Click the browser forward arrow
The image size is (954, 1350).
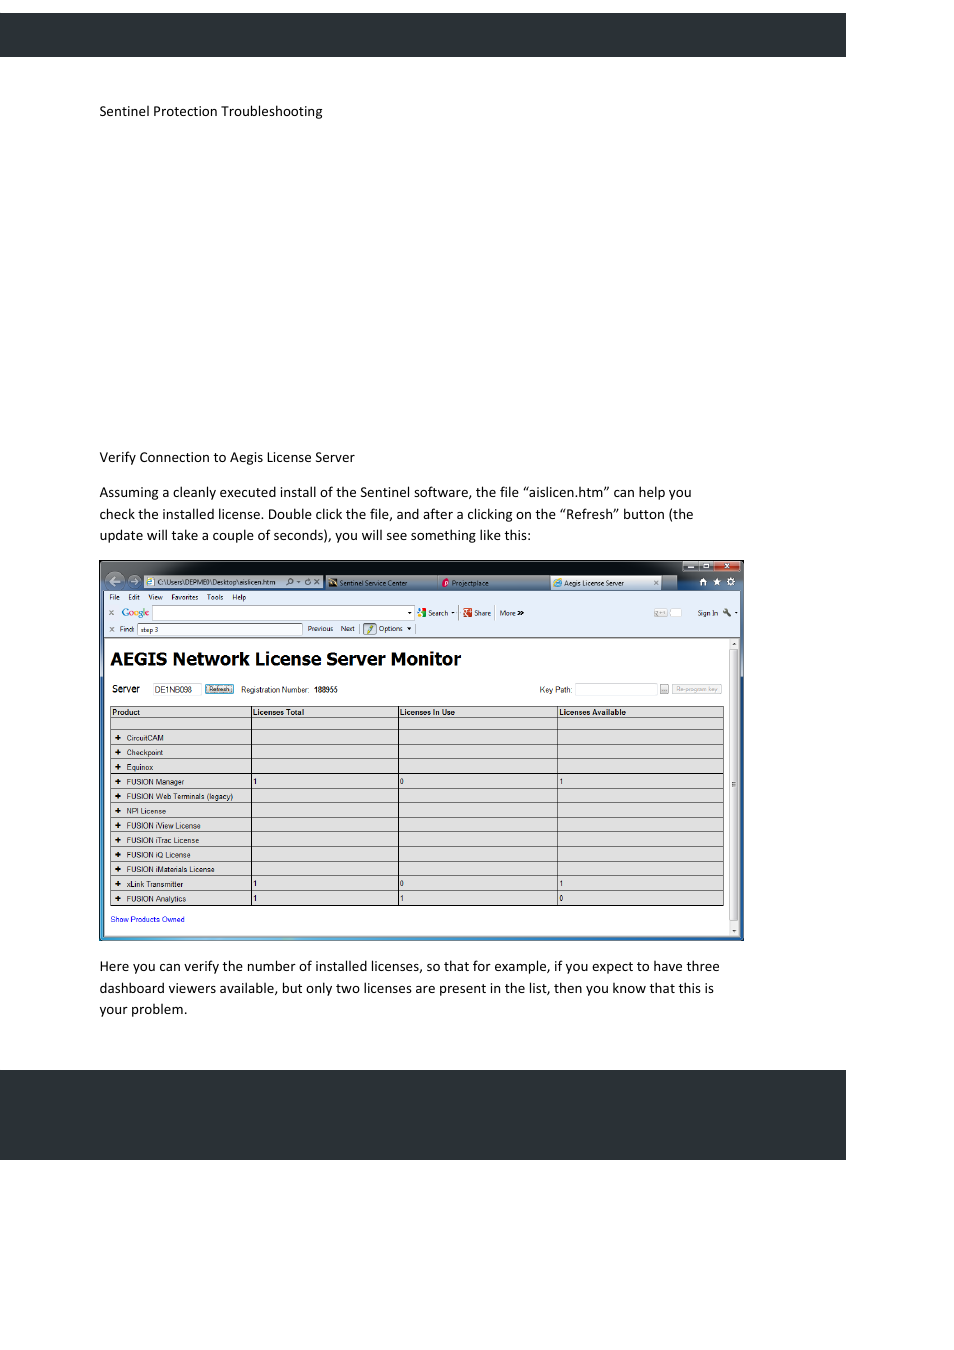tap(134, 581)
